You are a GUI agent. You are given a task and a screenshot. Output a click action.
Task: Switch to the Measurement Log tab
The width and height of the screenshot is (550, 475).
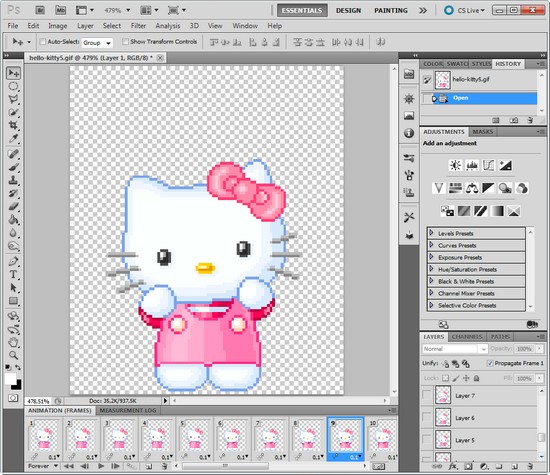point(128,410)
